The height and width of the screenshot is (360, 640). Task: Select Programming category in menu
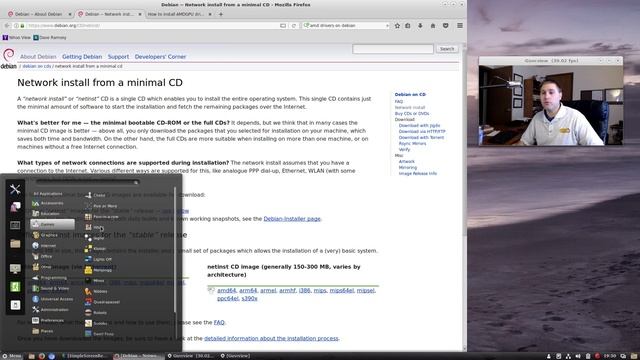pos(50,278)
